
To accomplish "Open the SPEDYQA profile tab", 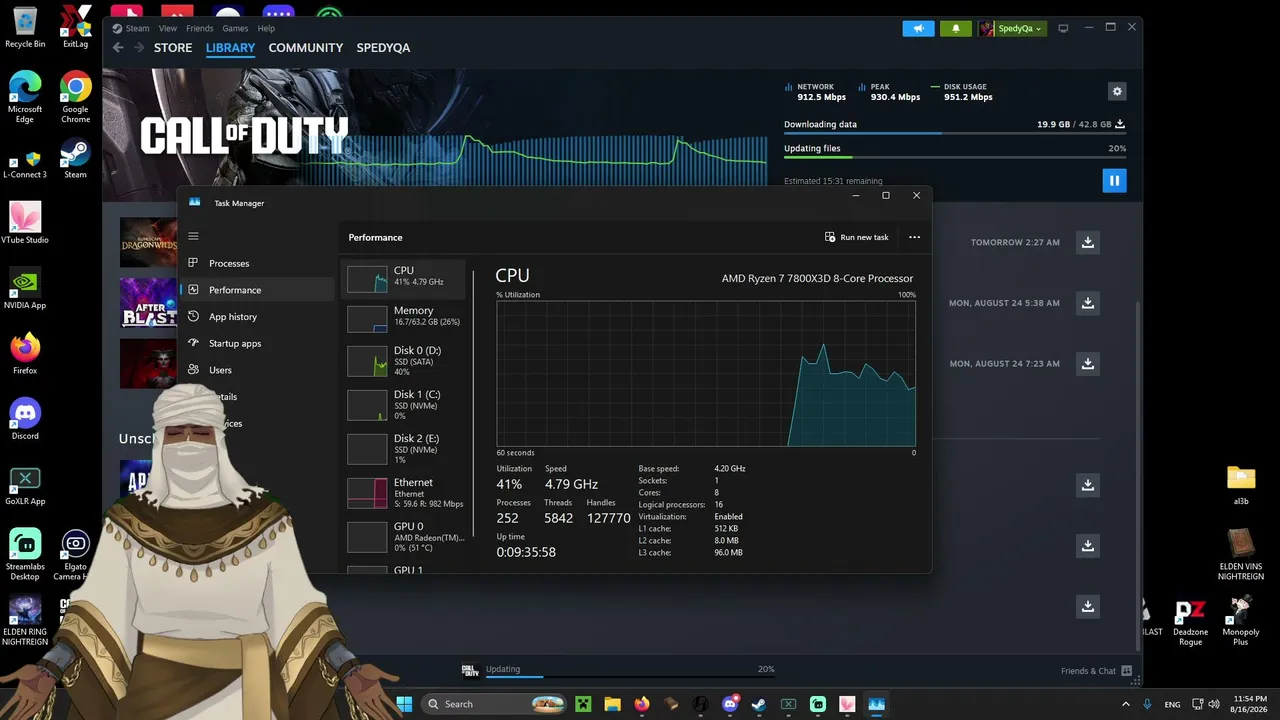I will [x=383, y=48].
